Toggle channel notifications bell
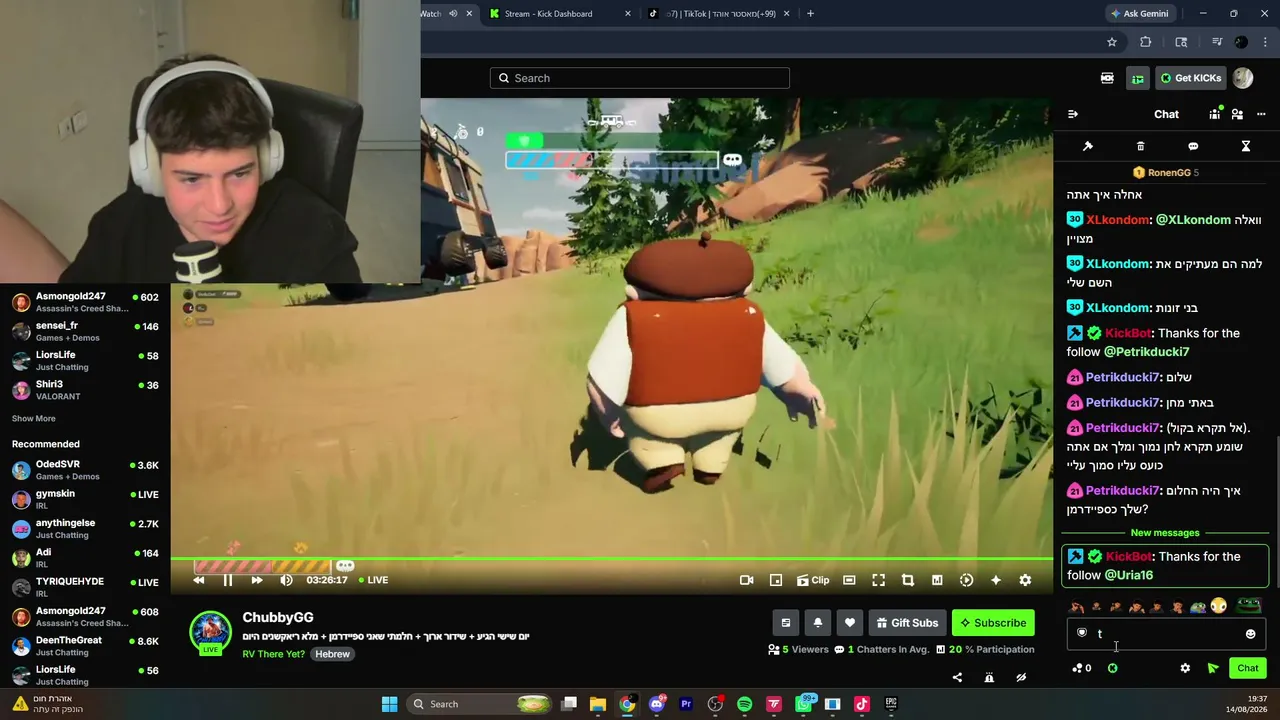 tap(817, 623)
